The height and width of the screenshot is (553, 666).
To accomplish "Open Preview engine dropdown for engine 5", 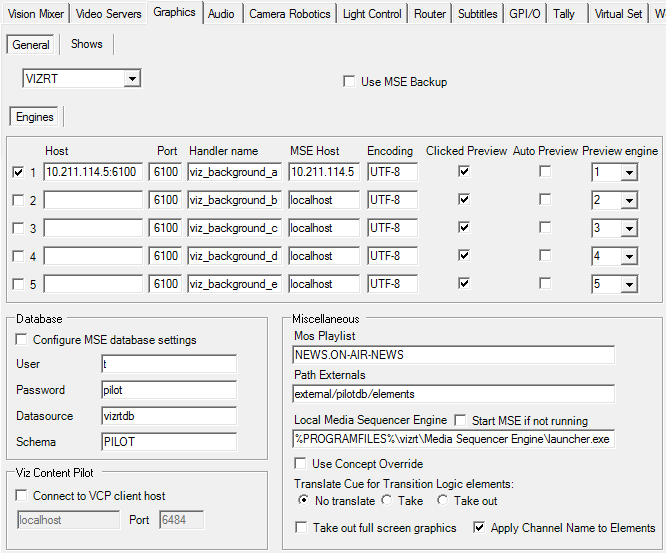I will (629, 285).
